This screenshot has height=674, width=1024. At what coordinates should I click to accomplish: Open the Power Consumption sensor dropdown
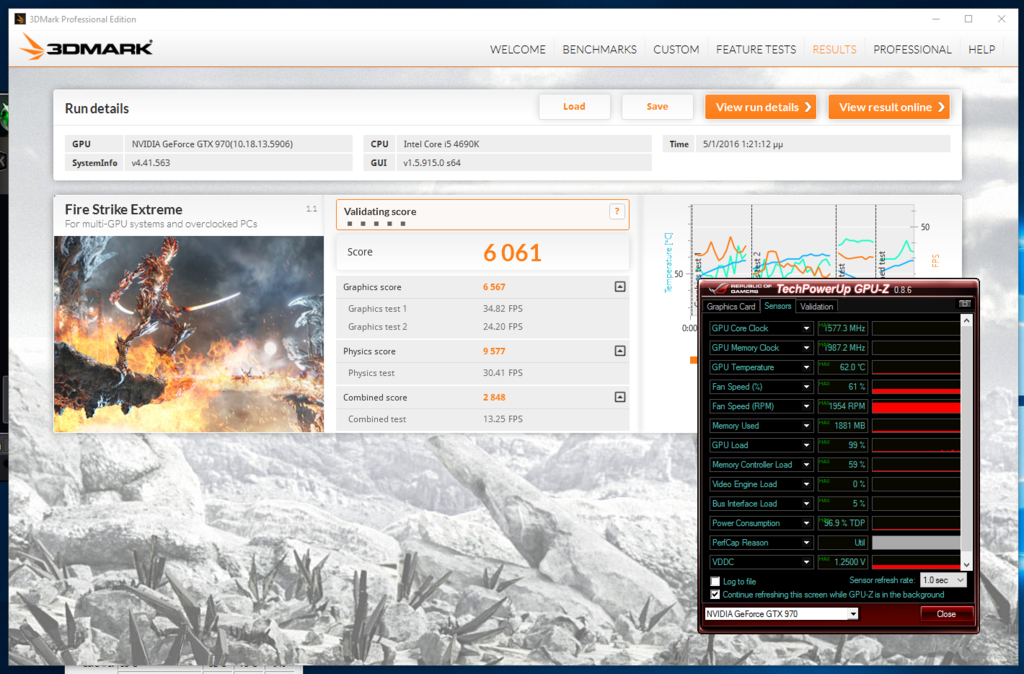pos(807,523)
